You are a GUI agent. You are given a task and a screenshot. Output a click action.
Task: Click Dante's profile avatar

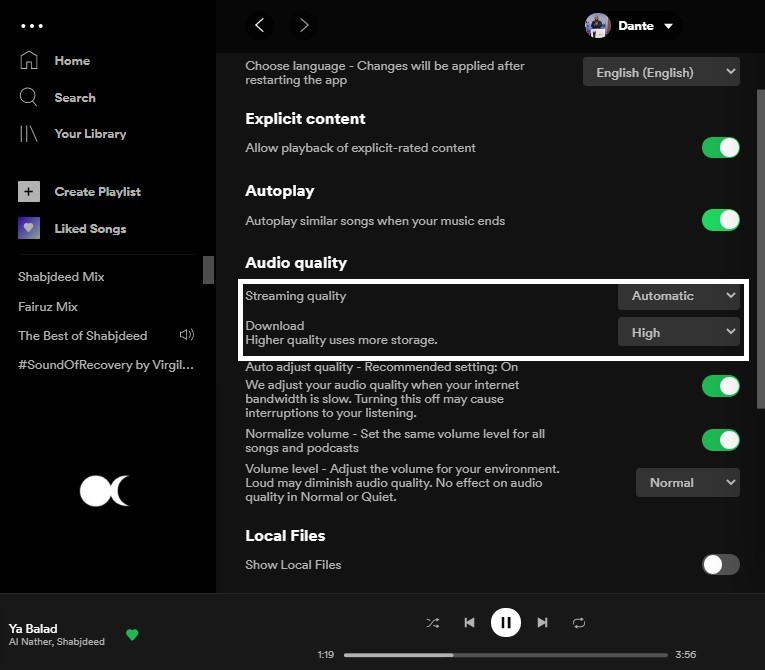pos(598,25)
